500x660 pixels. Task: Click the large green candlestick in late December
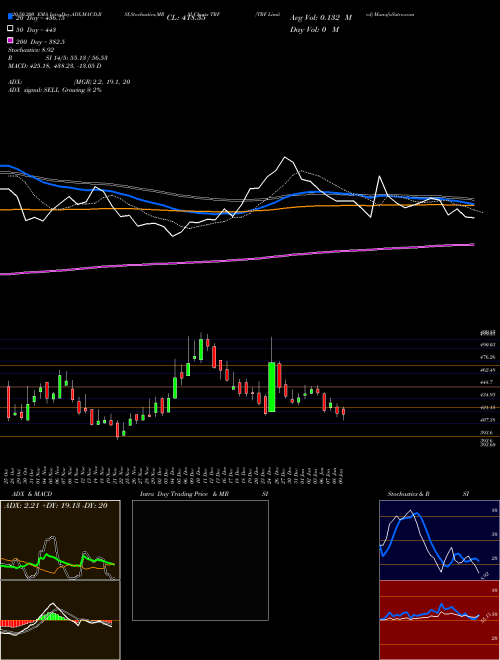coord(272,387)
